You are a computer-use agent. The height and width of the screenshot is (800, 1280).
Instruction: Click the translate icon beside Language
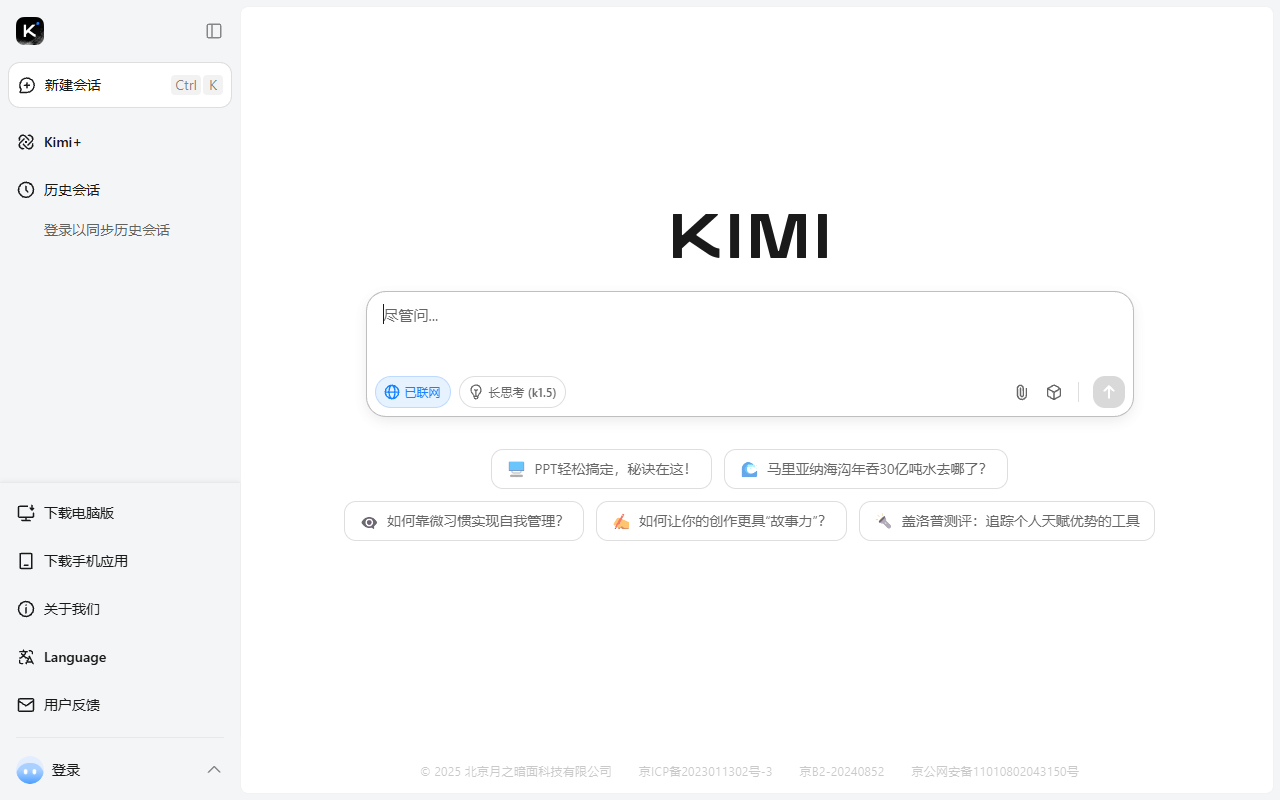click(x=26, y=657)
